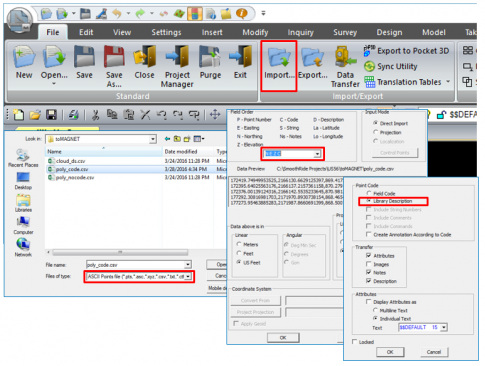Image resolution: width=485 pixels, height=366 pixels.
Task: Click the green map icon in the quick access bar
Action: (179, 14)
